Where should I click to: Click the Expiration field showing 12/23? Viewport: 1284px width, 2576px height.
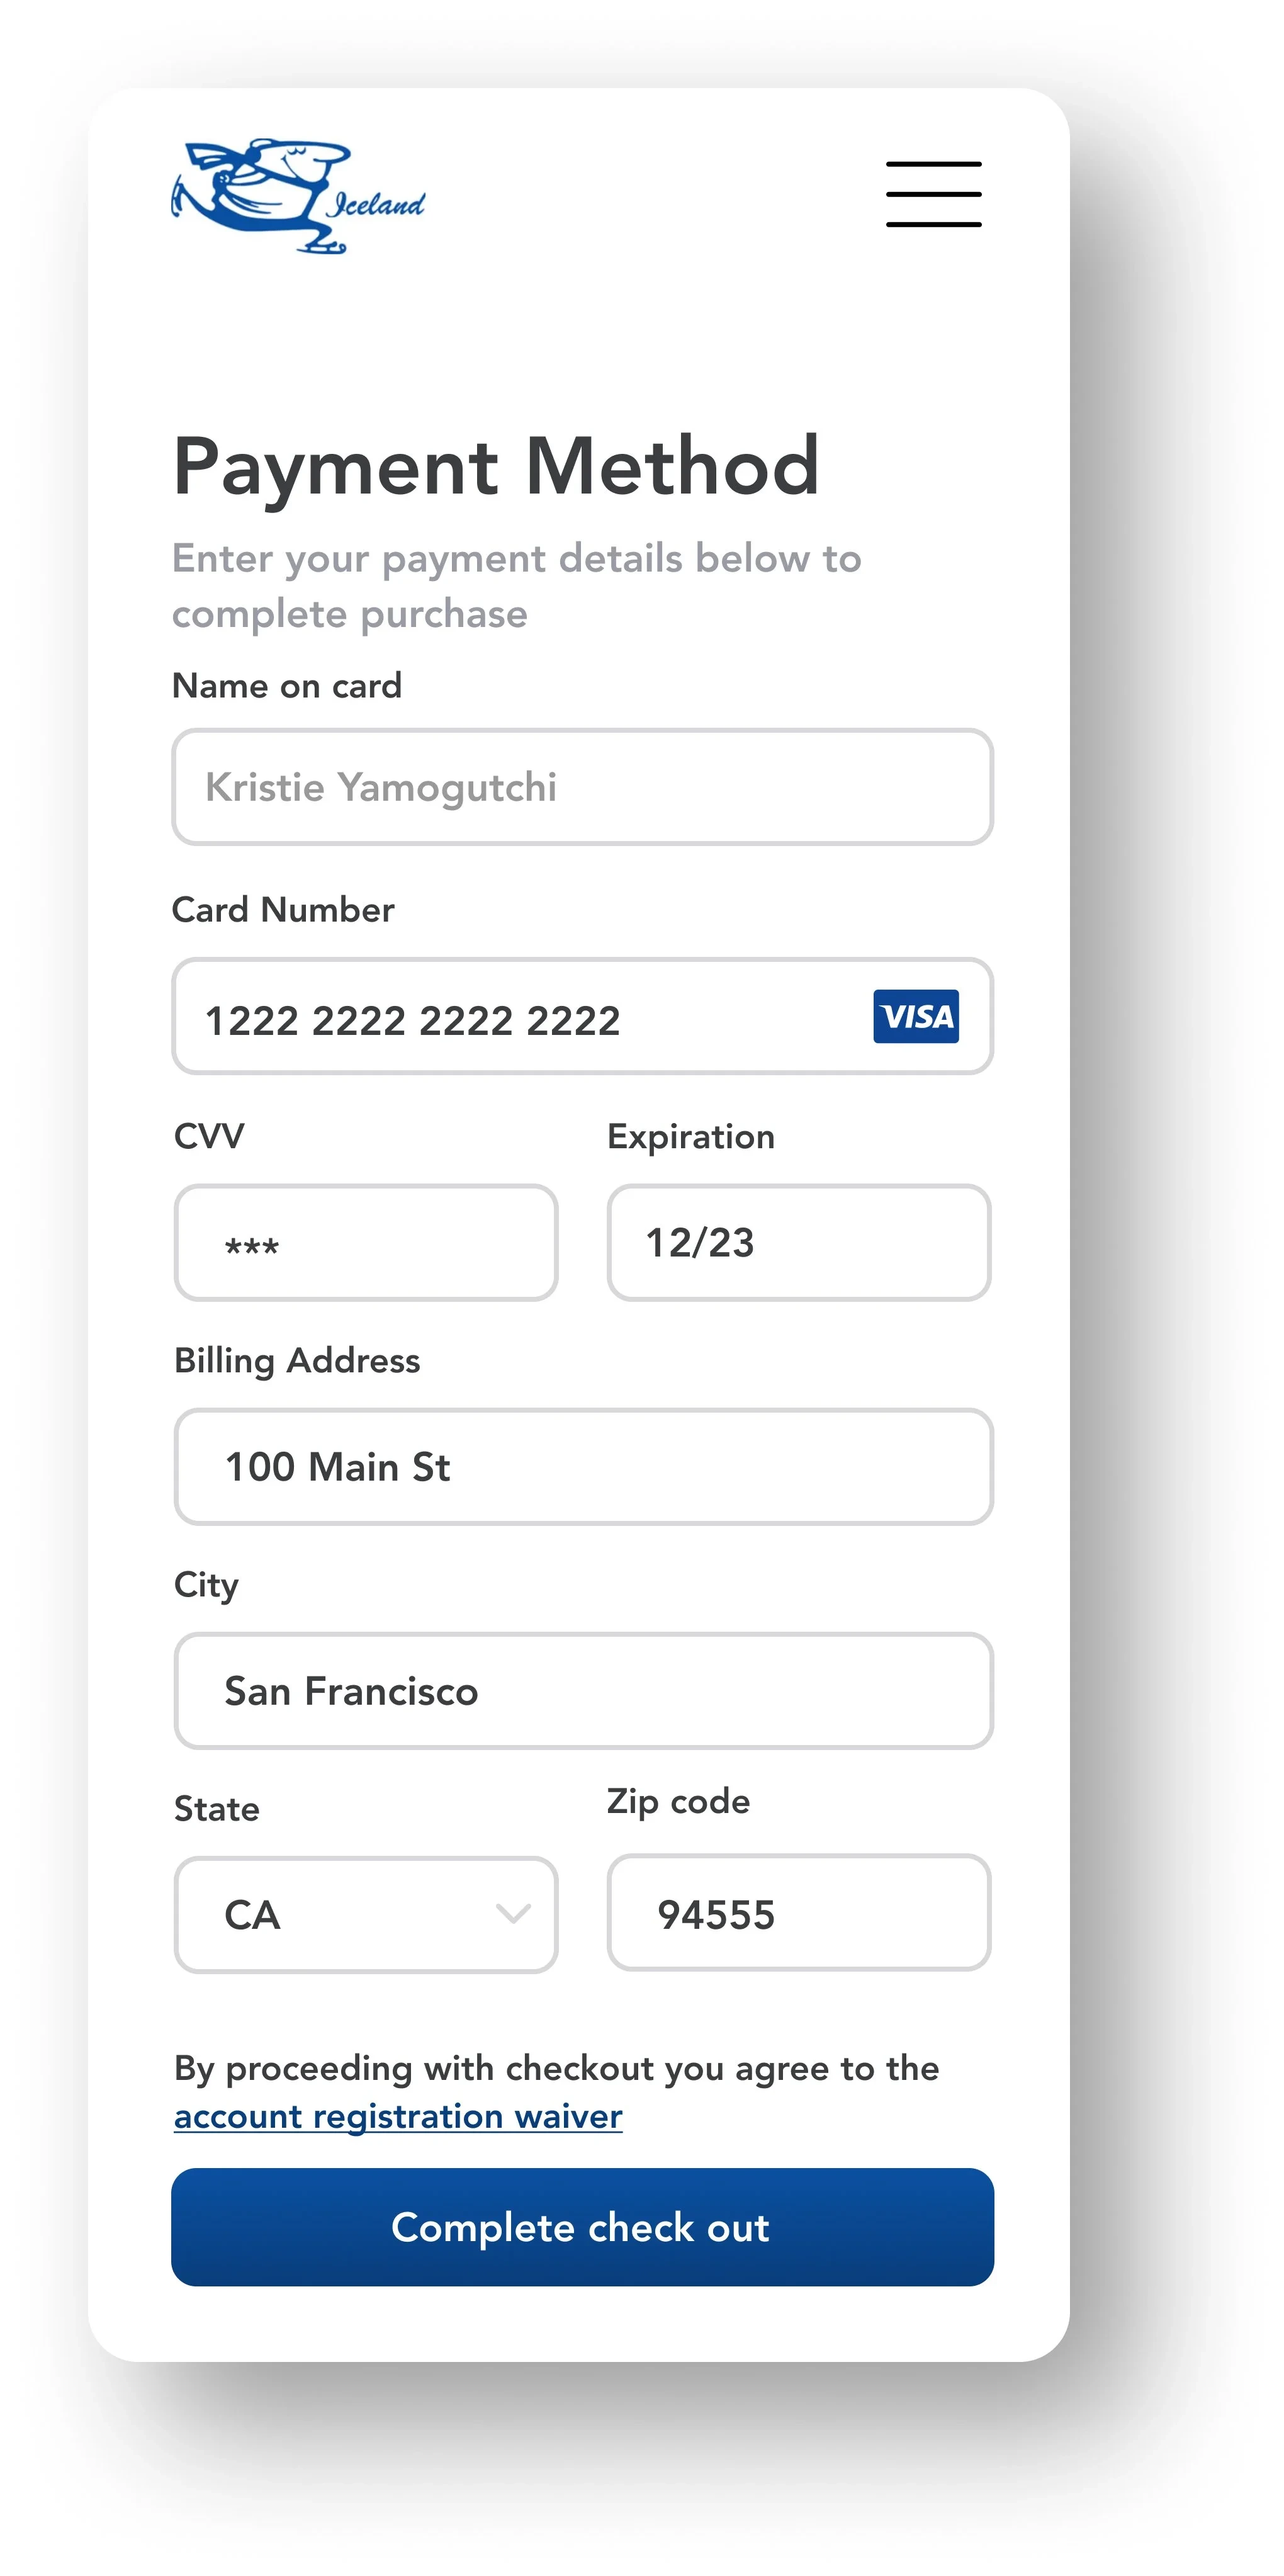798,1243
